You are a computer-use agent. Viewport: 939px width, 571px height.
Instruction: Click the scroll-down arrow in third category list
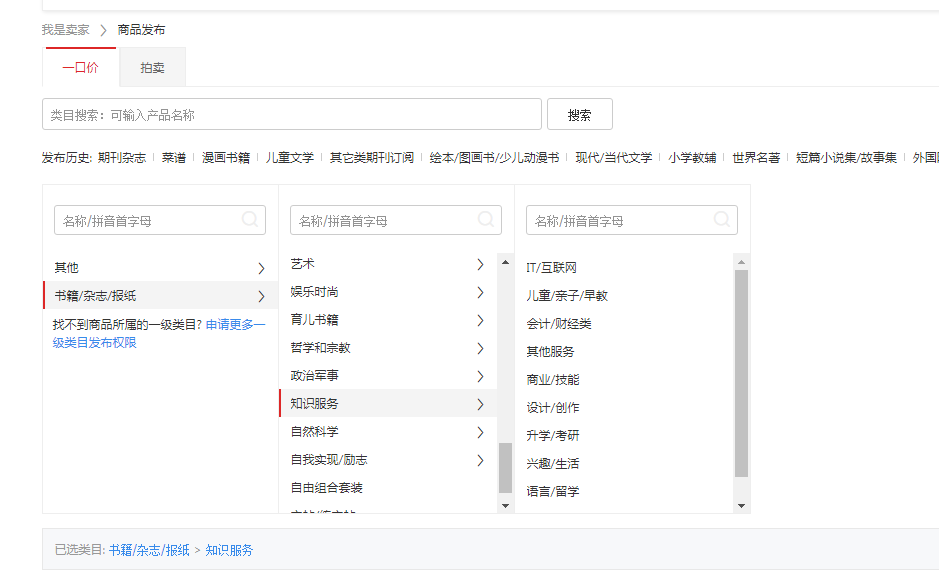tap(741, 505)
